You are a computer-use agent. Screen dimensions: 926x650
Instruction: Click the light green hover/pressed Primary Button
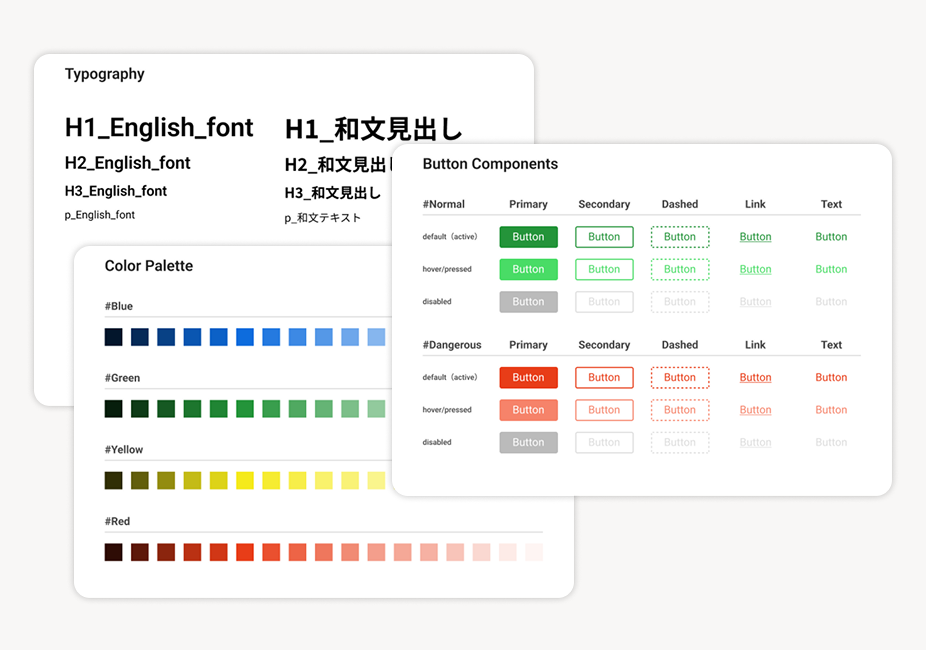coord(528,269)
